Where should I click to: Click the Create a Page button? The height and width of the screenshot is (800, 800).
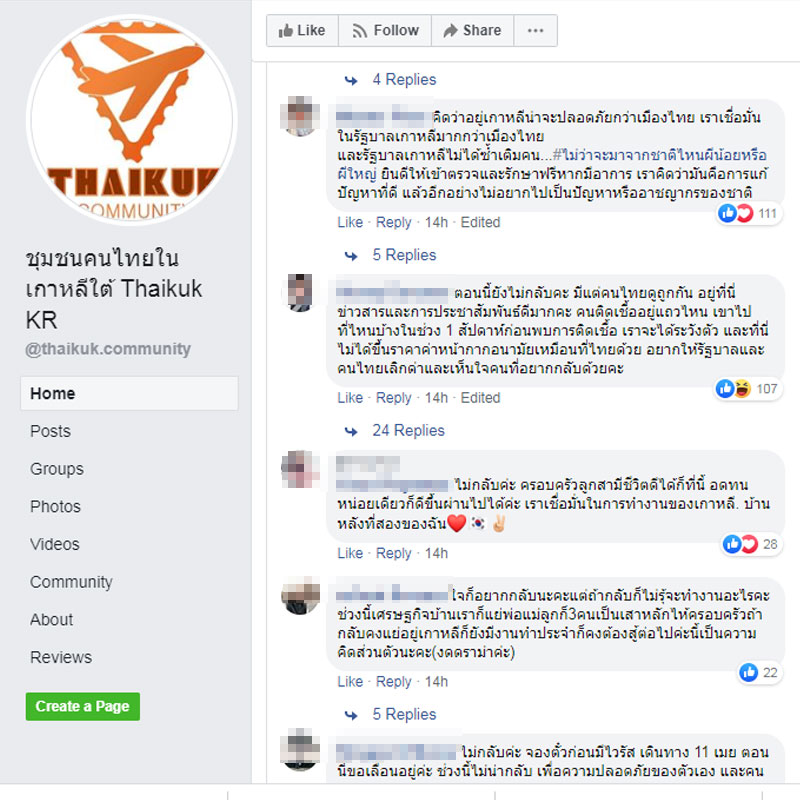point(83,706)
